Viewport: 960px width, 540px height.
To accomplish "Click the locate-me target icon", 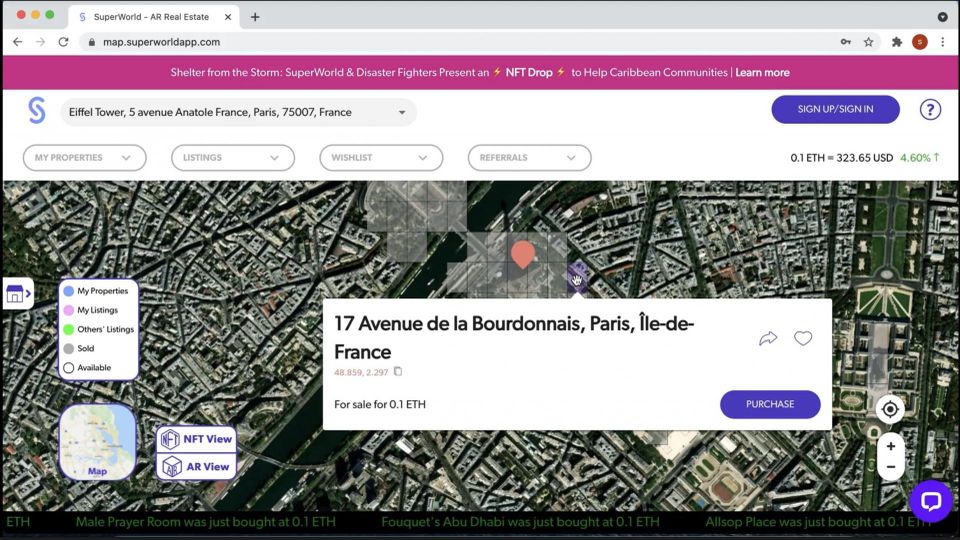I will pyautogui.click(x=890, y=409).
